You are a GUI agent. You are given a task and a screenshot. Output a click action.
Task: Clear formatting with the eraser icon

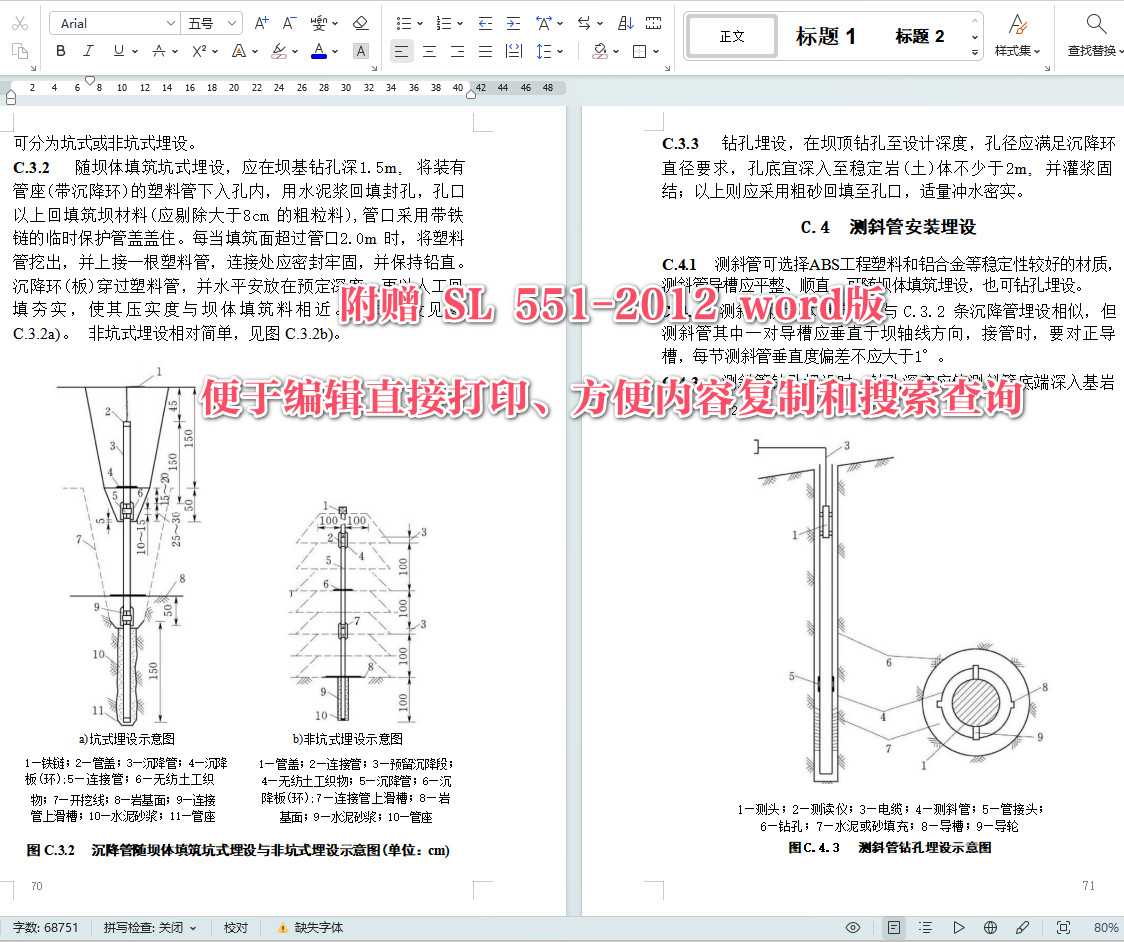(x=361, y=22)
